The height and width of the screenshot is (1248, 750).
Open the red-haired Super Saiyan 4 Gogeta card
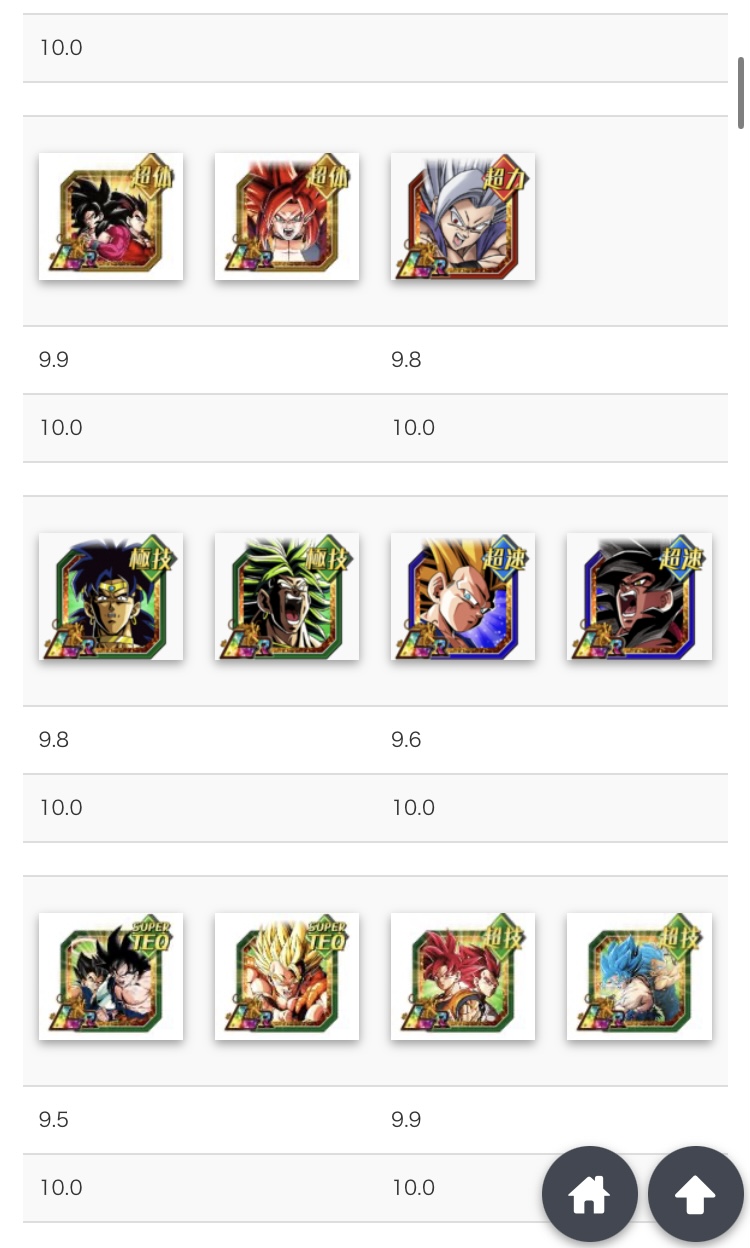287,216
